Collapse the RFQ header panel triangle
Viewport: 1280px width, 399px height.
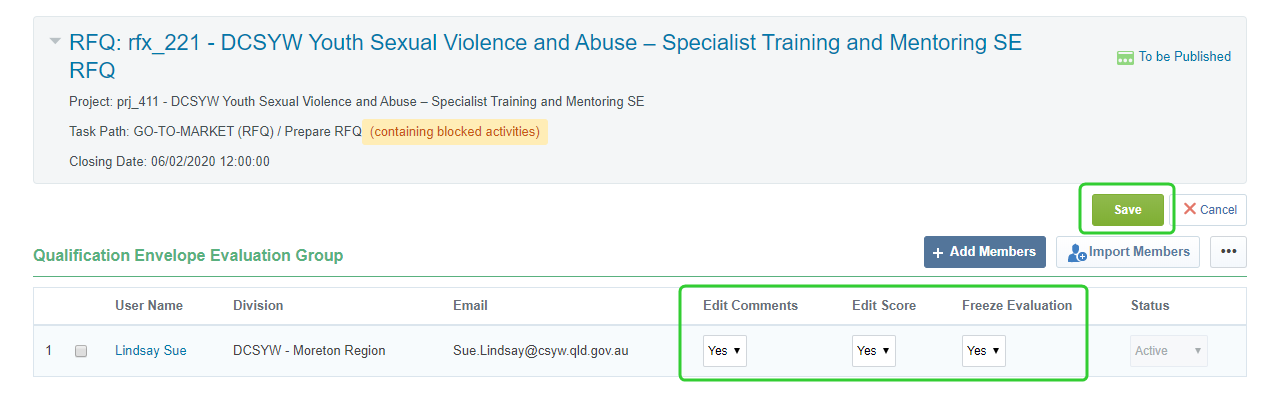tap(54, 42)
